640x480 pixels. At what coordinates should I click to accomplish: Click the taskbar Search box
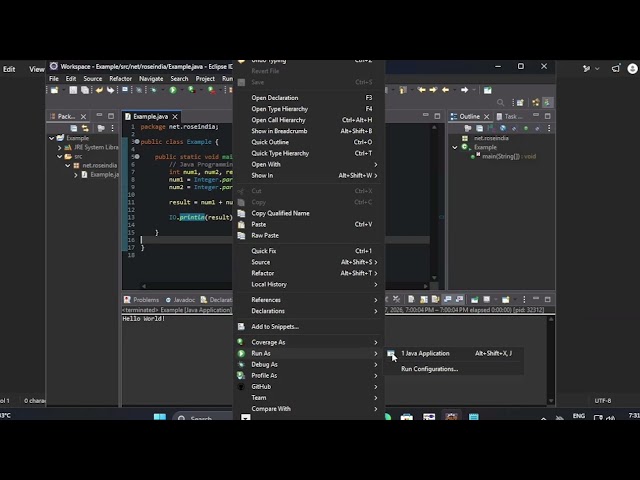coord(203,417)
